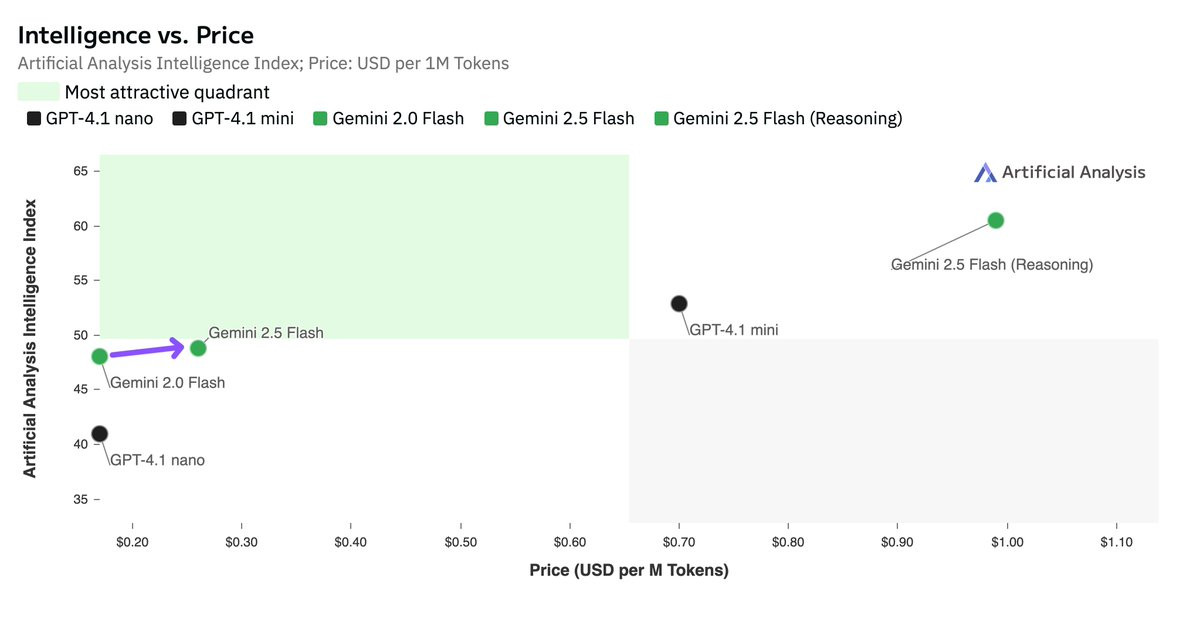
Task: Toggle Gemini 2.5 Flash legend entry
Action: [559, 118]
